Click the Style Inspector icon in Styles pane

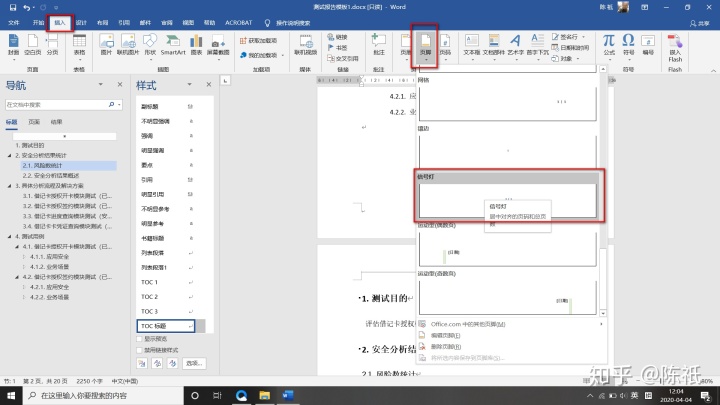coord(157,363)
